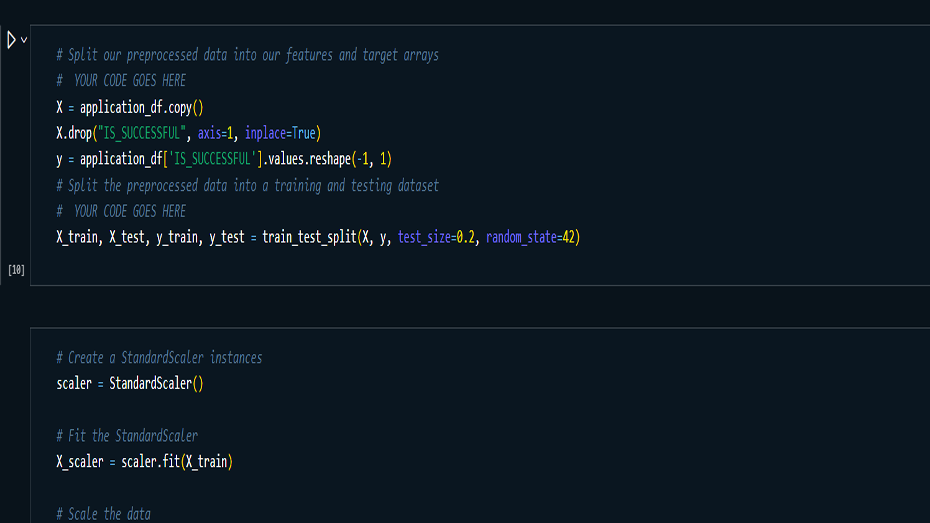Place cursor on train_test_split function name

(308, 237)
